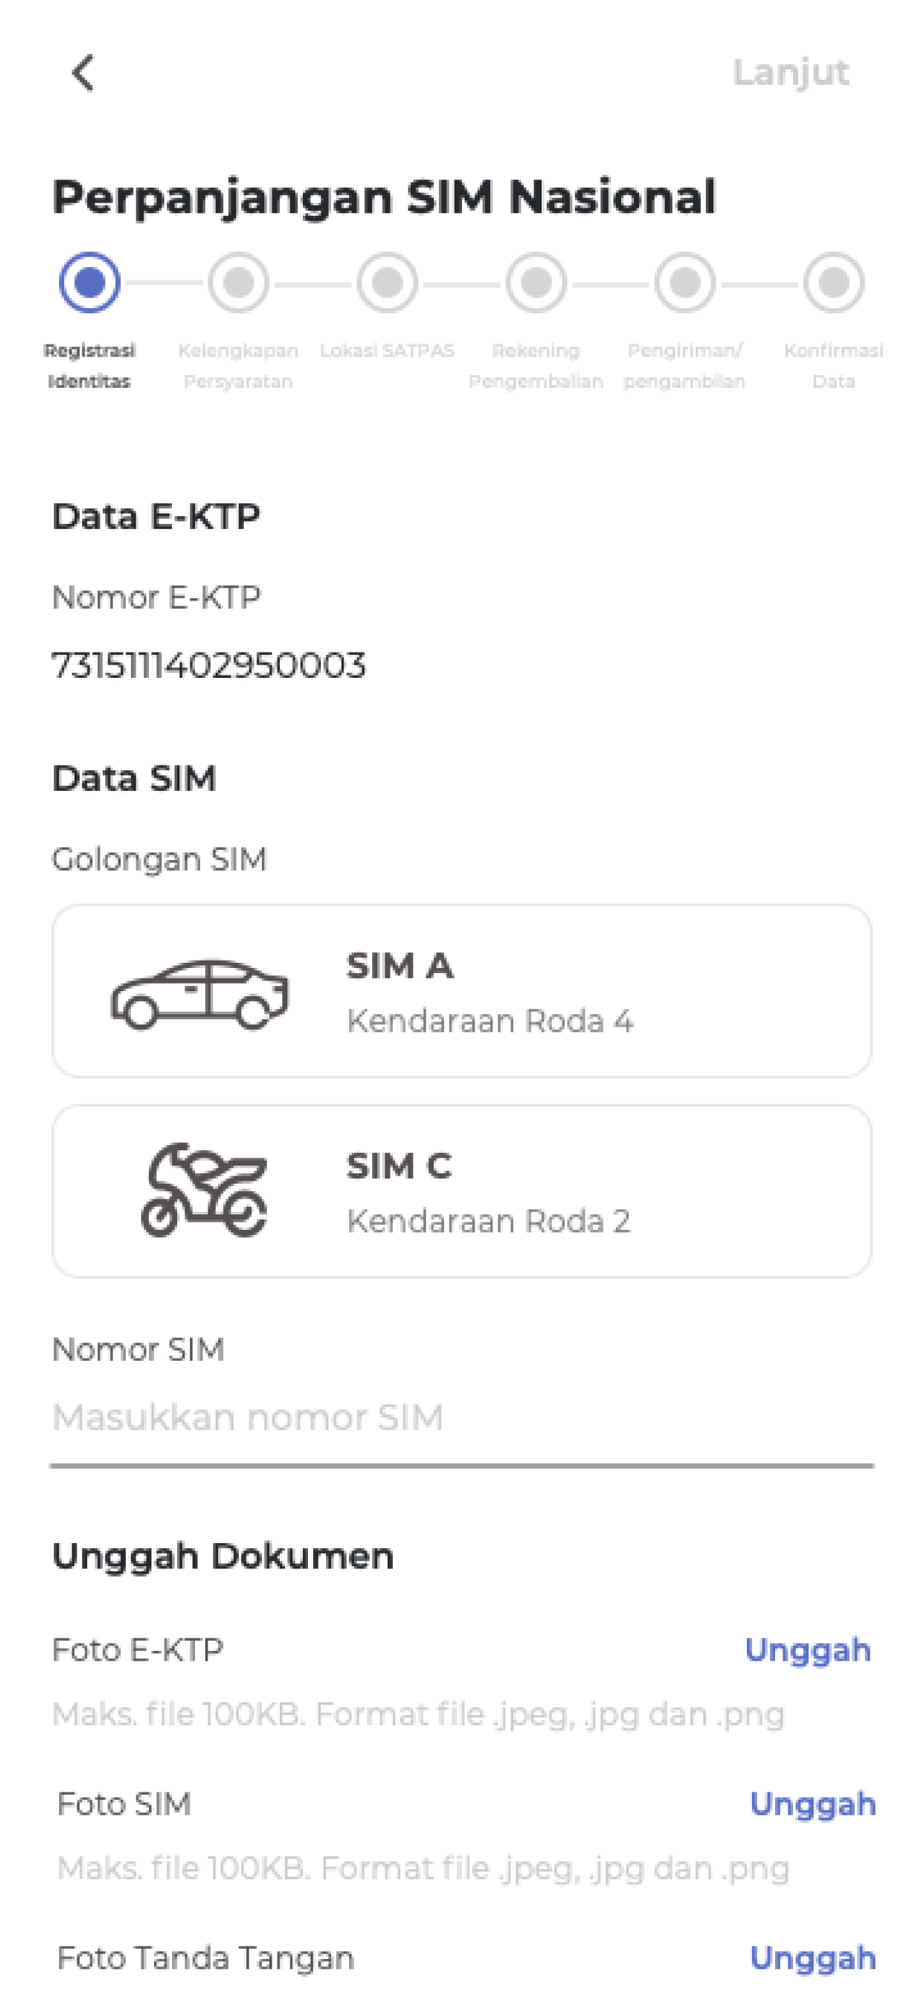Tap the Rekening Pengembalian step label
The width and height of the screenshot is (924, 2000).
pyautogui.click(x=536, y=366)
